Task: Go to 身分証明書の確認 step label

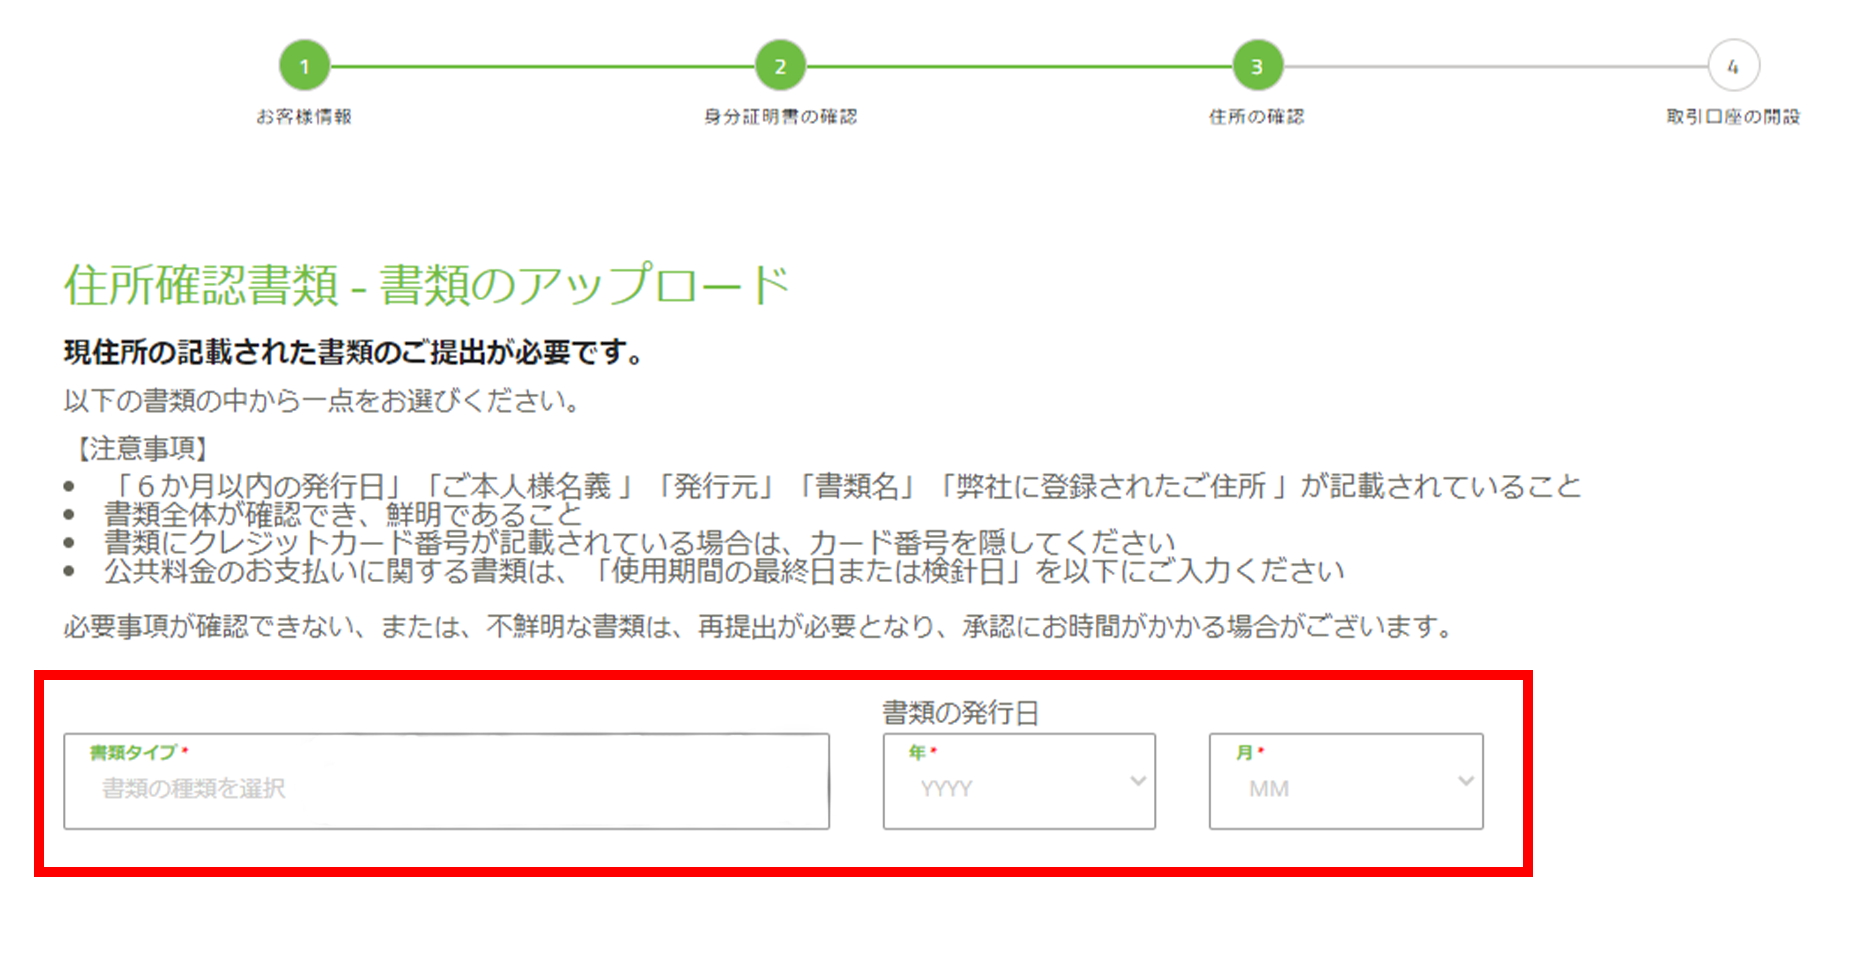Action: [x=780, y=117]
